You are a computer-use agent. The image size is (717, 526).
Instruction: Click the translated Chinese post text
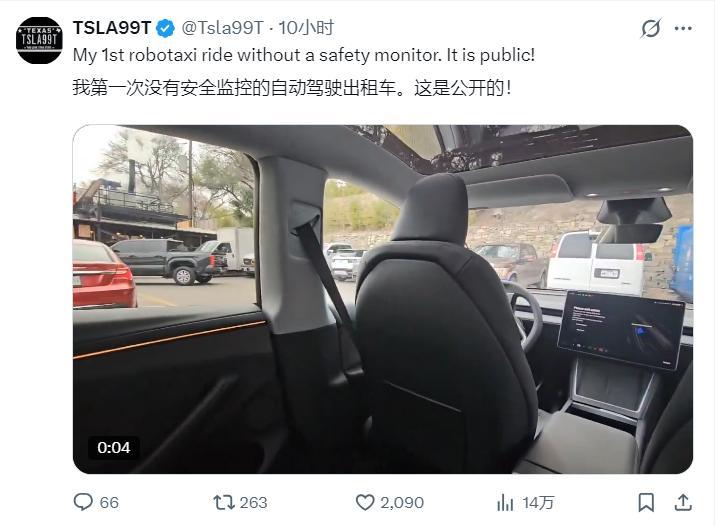[292, 87]
